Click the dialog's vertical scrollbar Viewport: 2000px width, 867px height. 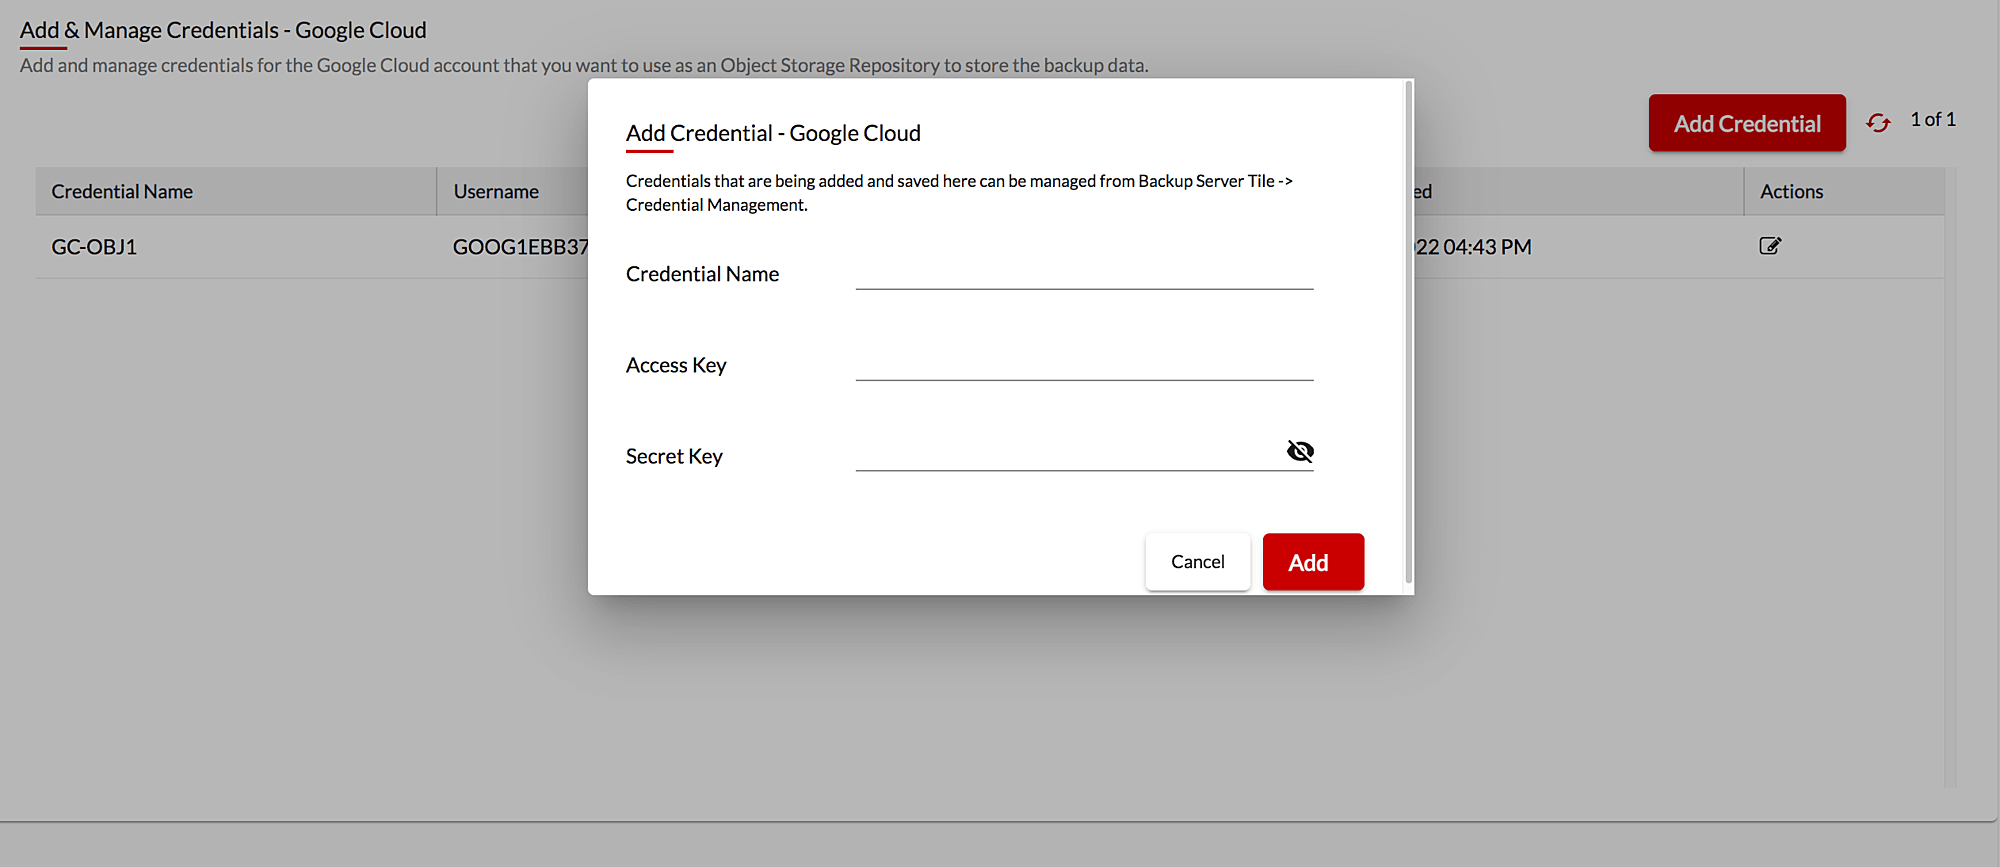(x=1408, y=332)
